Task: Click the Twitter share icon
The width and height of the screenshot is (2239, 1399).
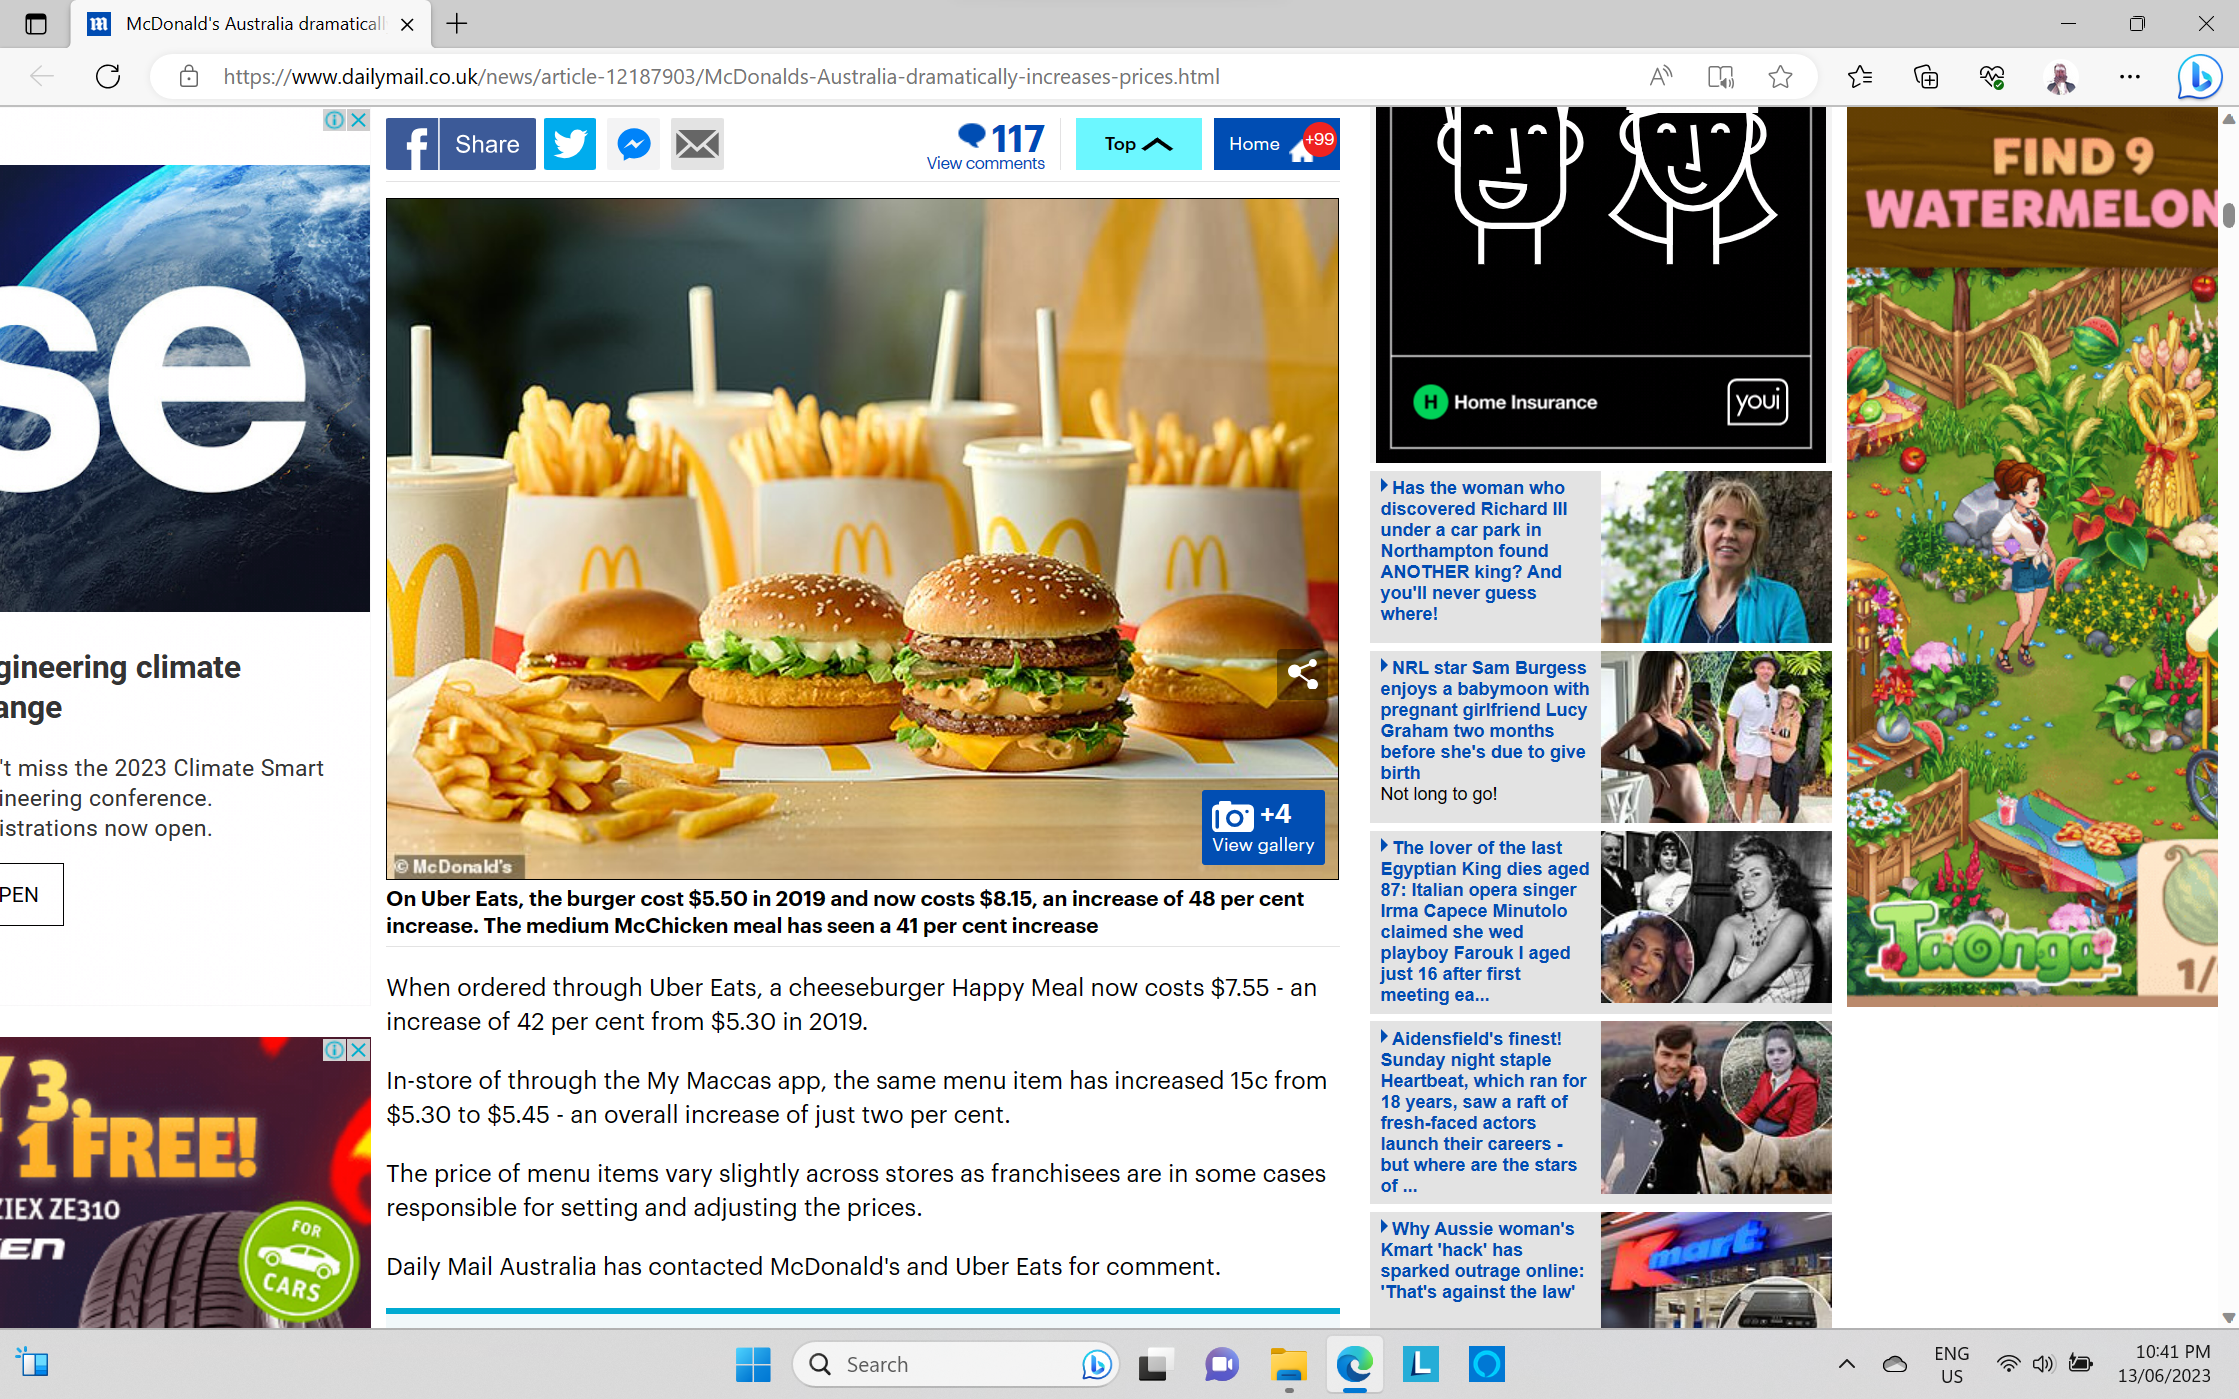Action: coord(570,144)
